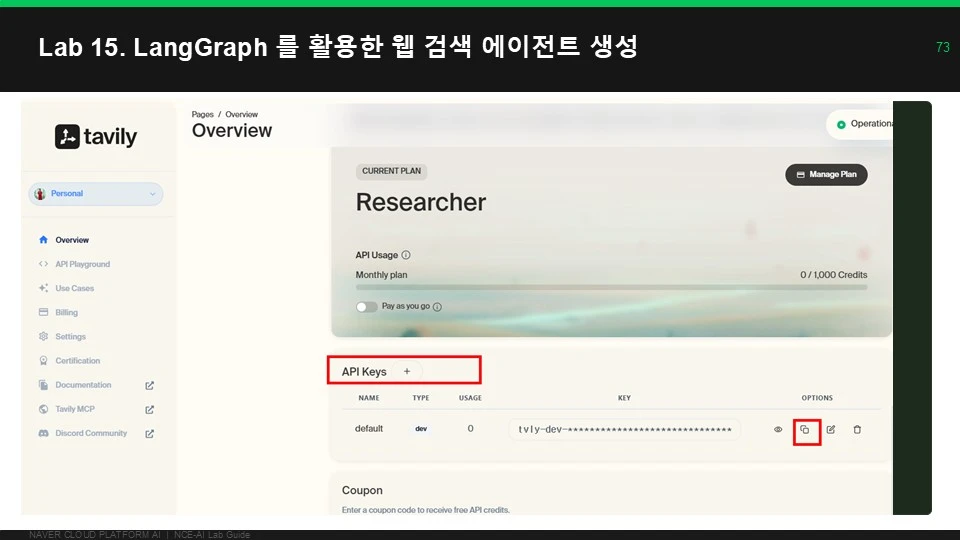The width and height of the screenshot is (960, 540).
Task: Click the Overview breadcrumb
Action: coord(241,114)
